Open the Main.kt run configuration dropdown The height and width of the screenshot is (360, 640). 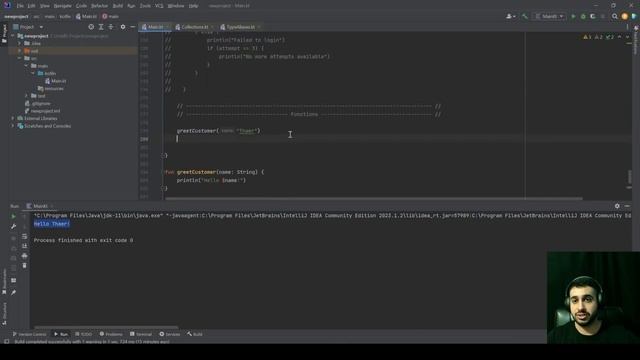pyautogui.click(x=549, y=16)
